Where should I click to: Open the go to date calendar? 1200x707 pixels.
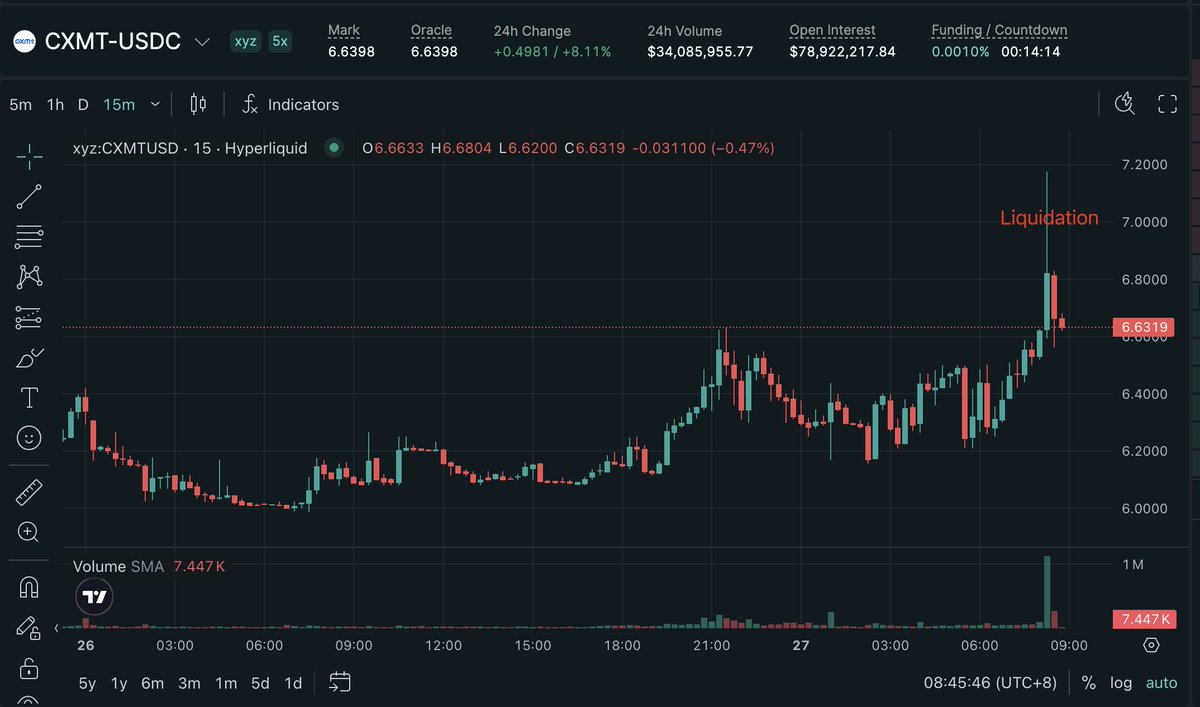[x=340, y=683]
